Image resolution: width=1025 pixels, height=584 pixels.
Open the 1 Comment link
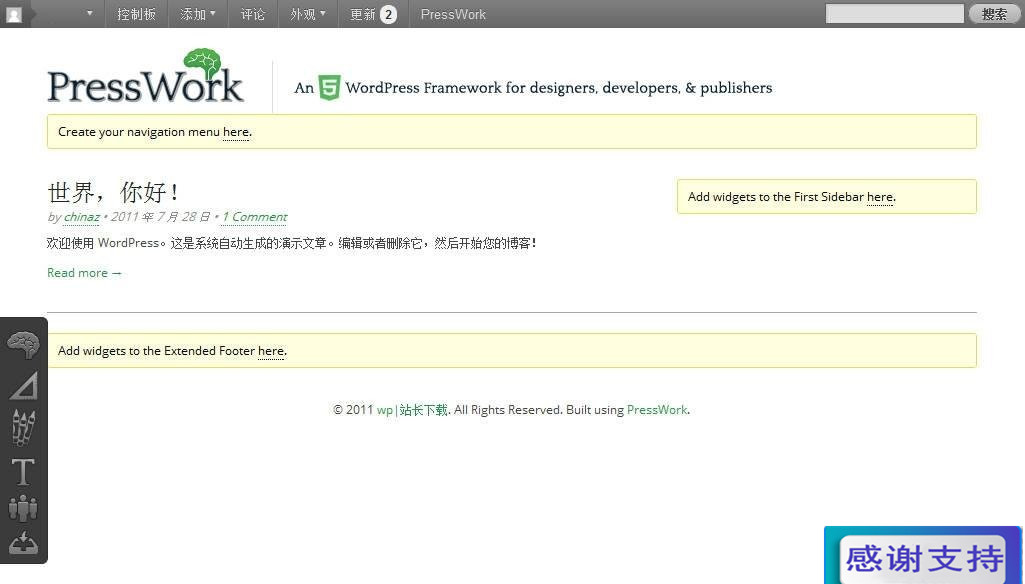[x=254, y=217]
